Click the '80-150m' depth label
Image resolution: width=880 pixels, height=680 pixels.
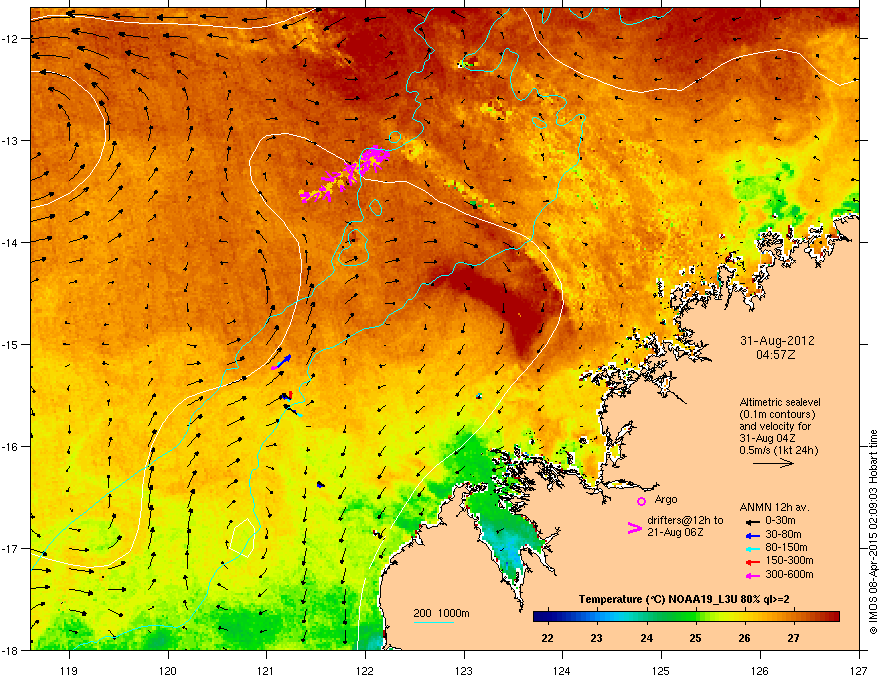786,548
